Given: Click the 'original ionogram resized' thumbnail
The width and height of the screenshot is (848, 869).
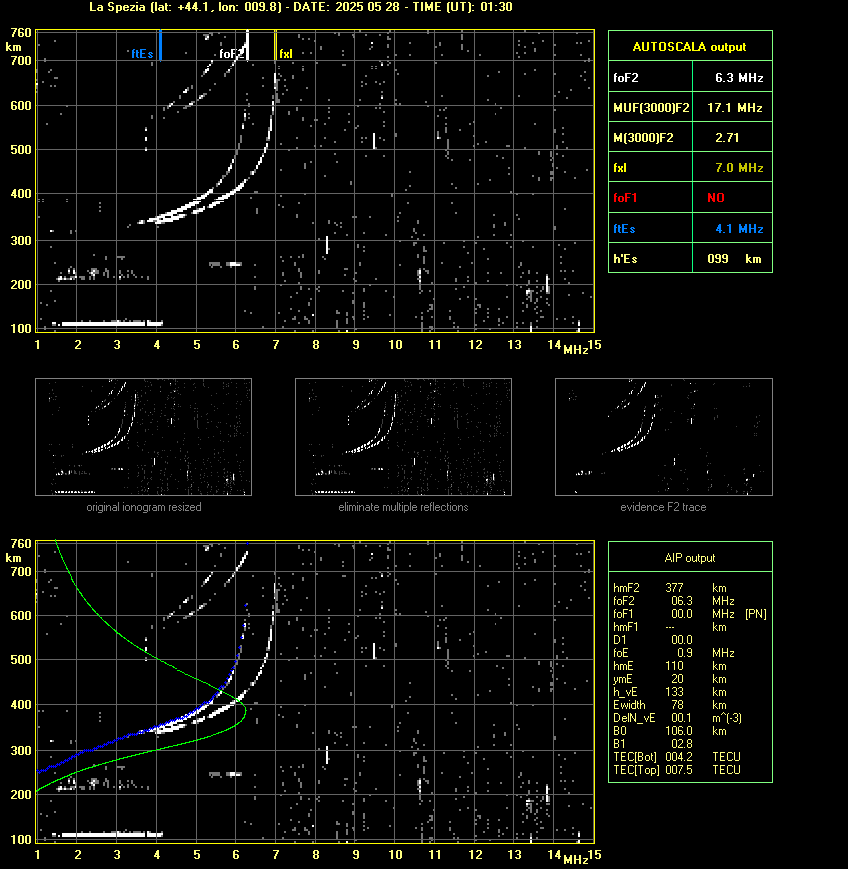Looking at the screenshot, I should (144, 437).
